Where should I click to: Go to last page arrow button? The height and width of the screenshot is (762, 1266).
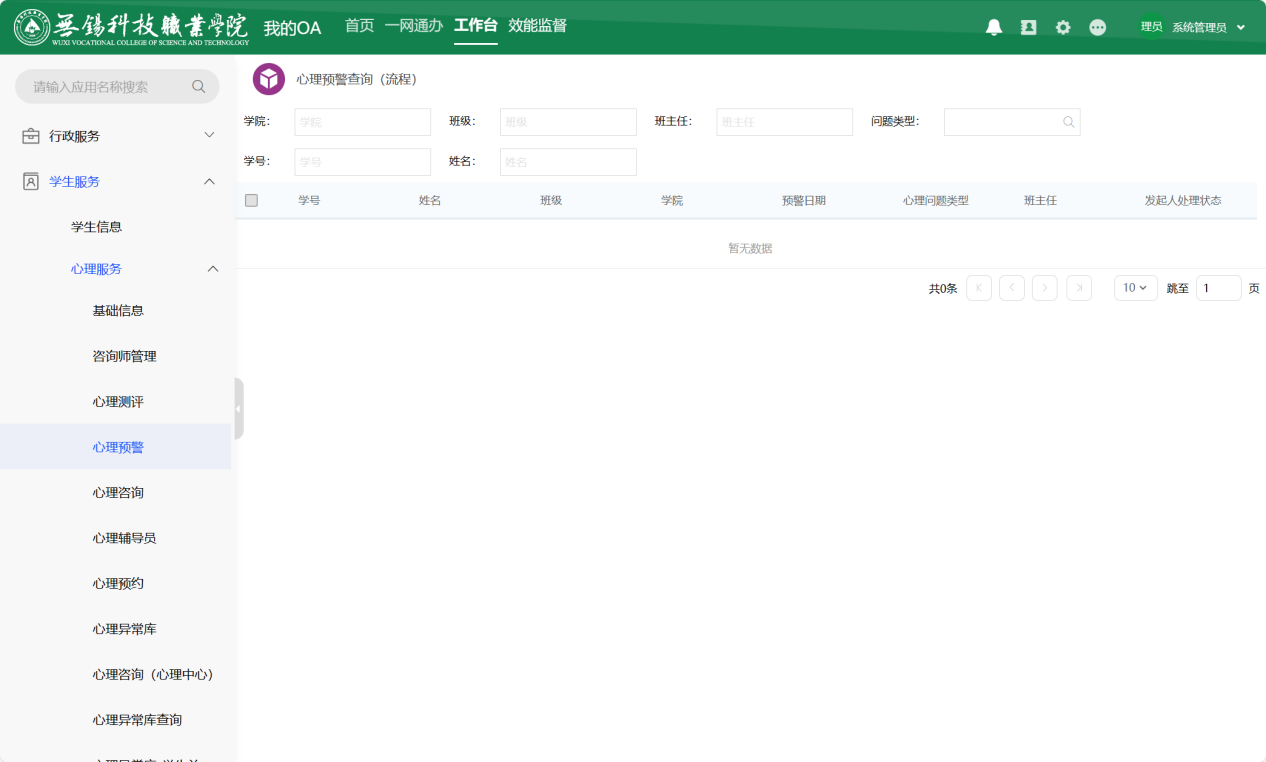coord(1079,288)
